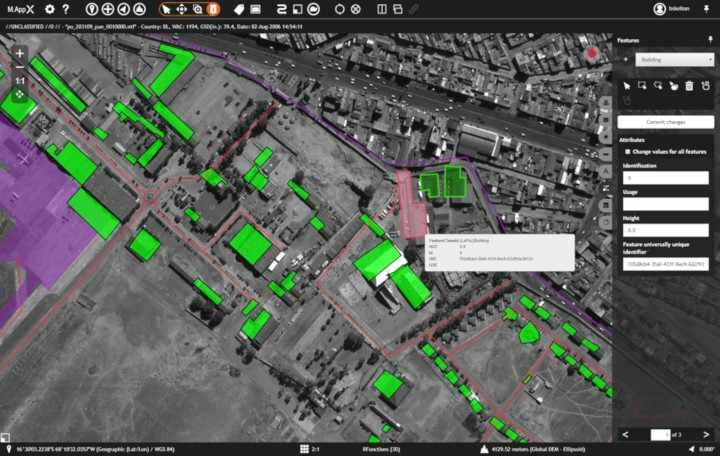This screenshot has width=720, height=456.
Task: Go to previous feature with left arrow
Action: point(625,434)
